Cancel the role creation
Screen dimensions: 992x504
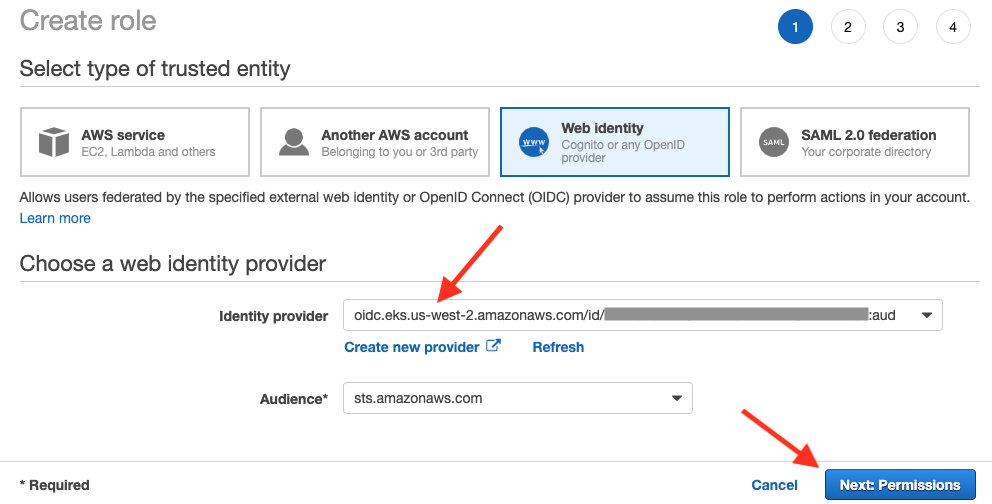(x=774, y=485)
